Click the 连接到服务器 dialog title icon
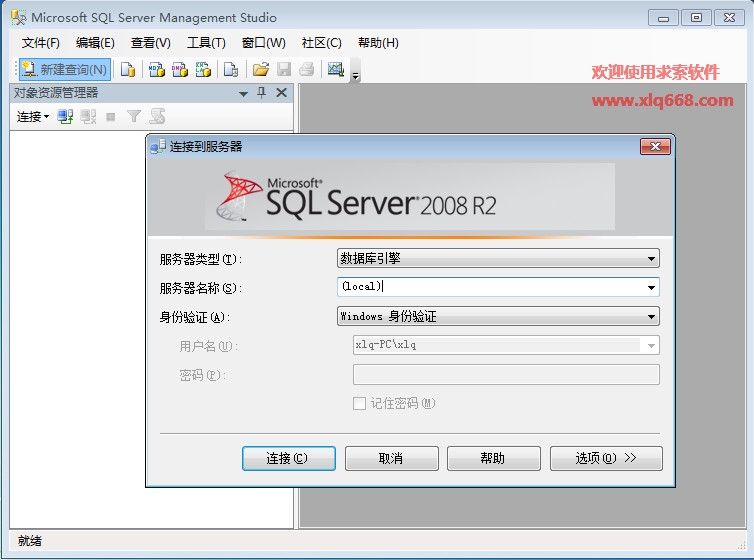 (158, 146)
